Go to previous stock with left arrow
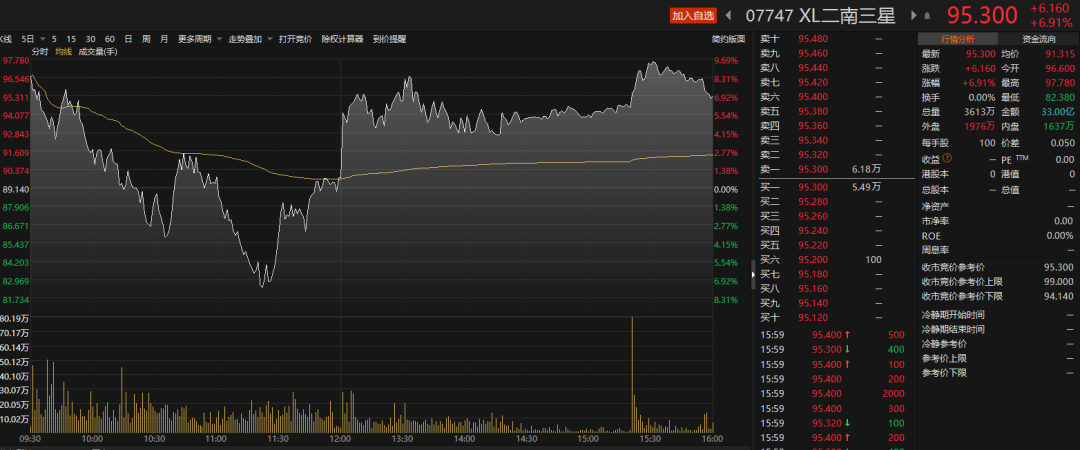 [729, 15]
